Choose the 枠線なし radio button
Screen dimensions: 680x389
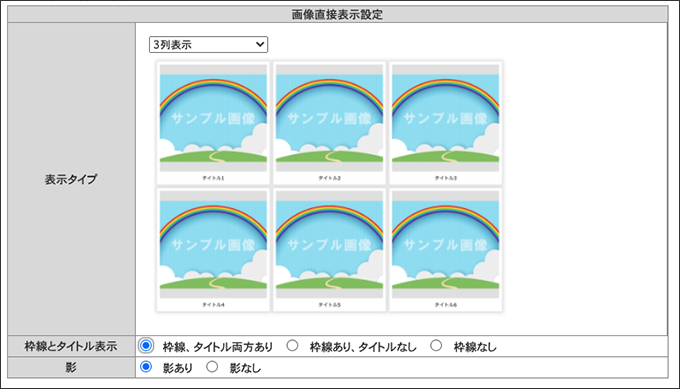436,346
